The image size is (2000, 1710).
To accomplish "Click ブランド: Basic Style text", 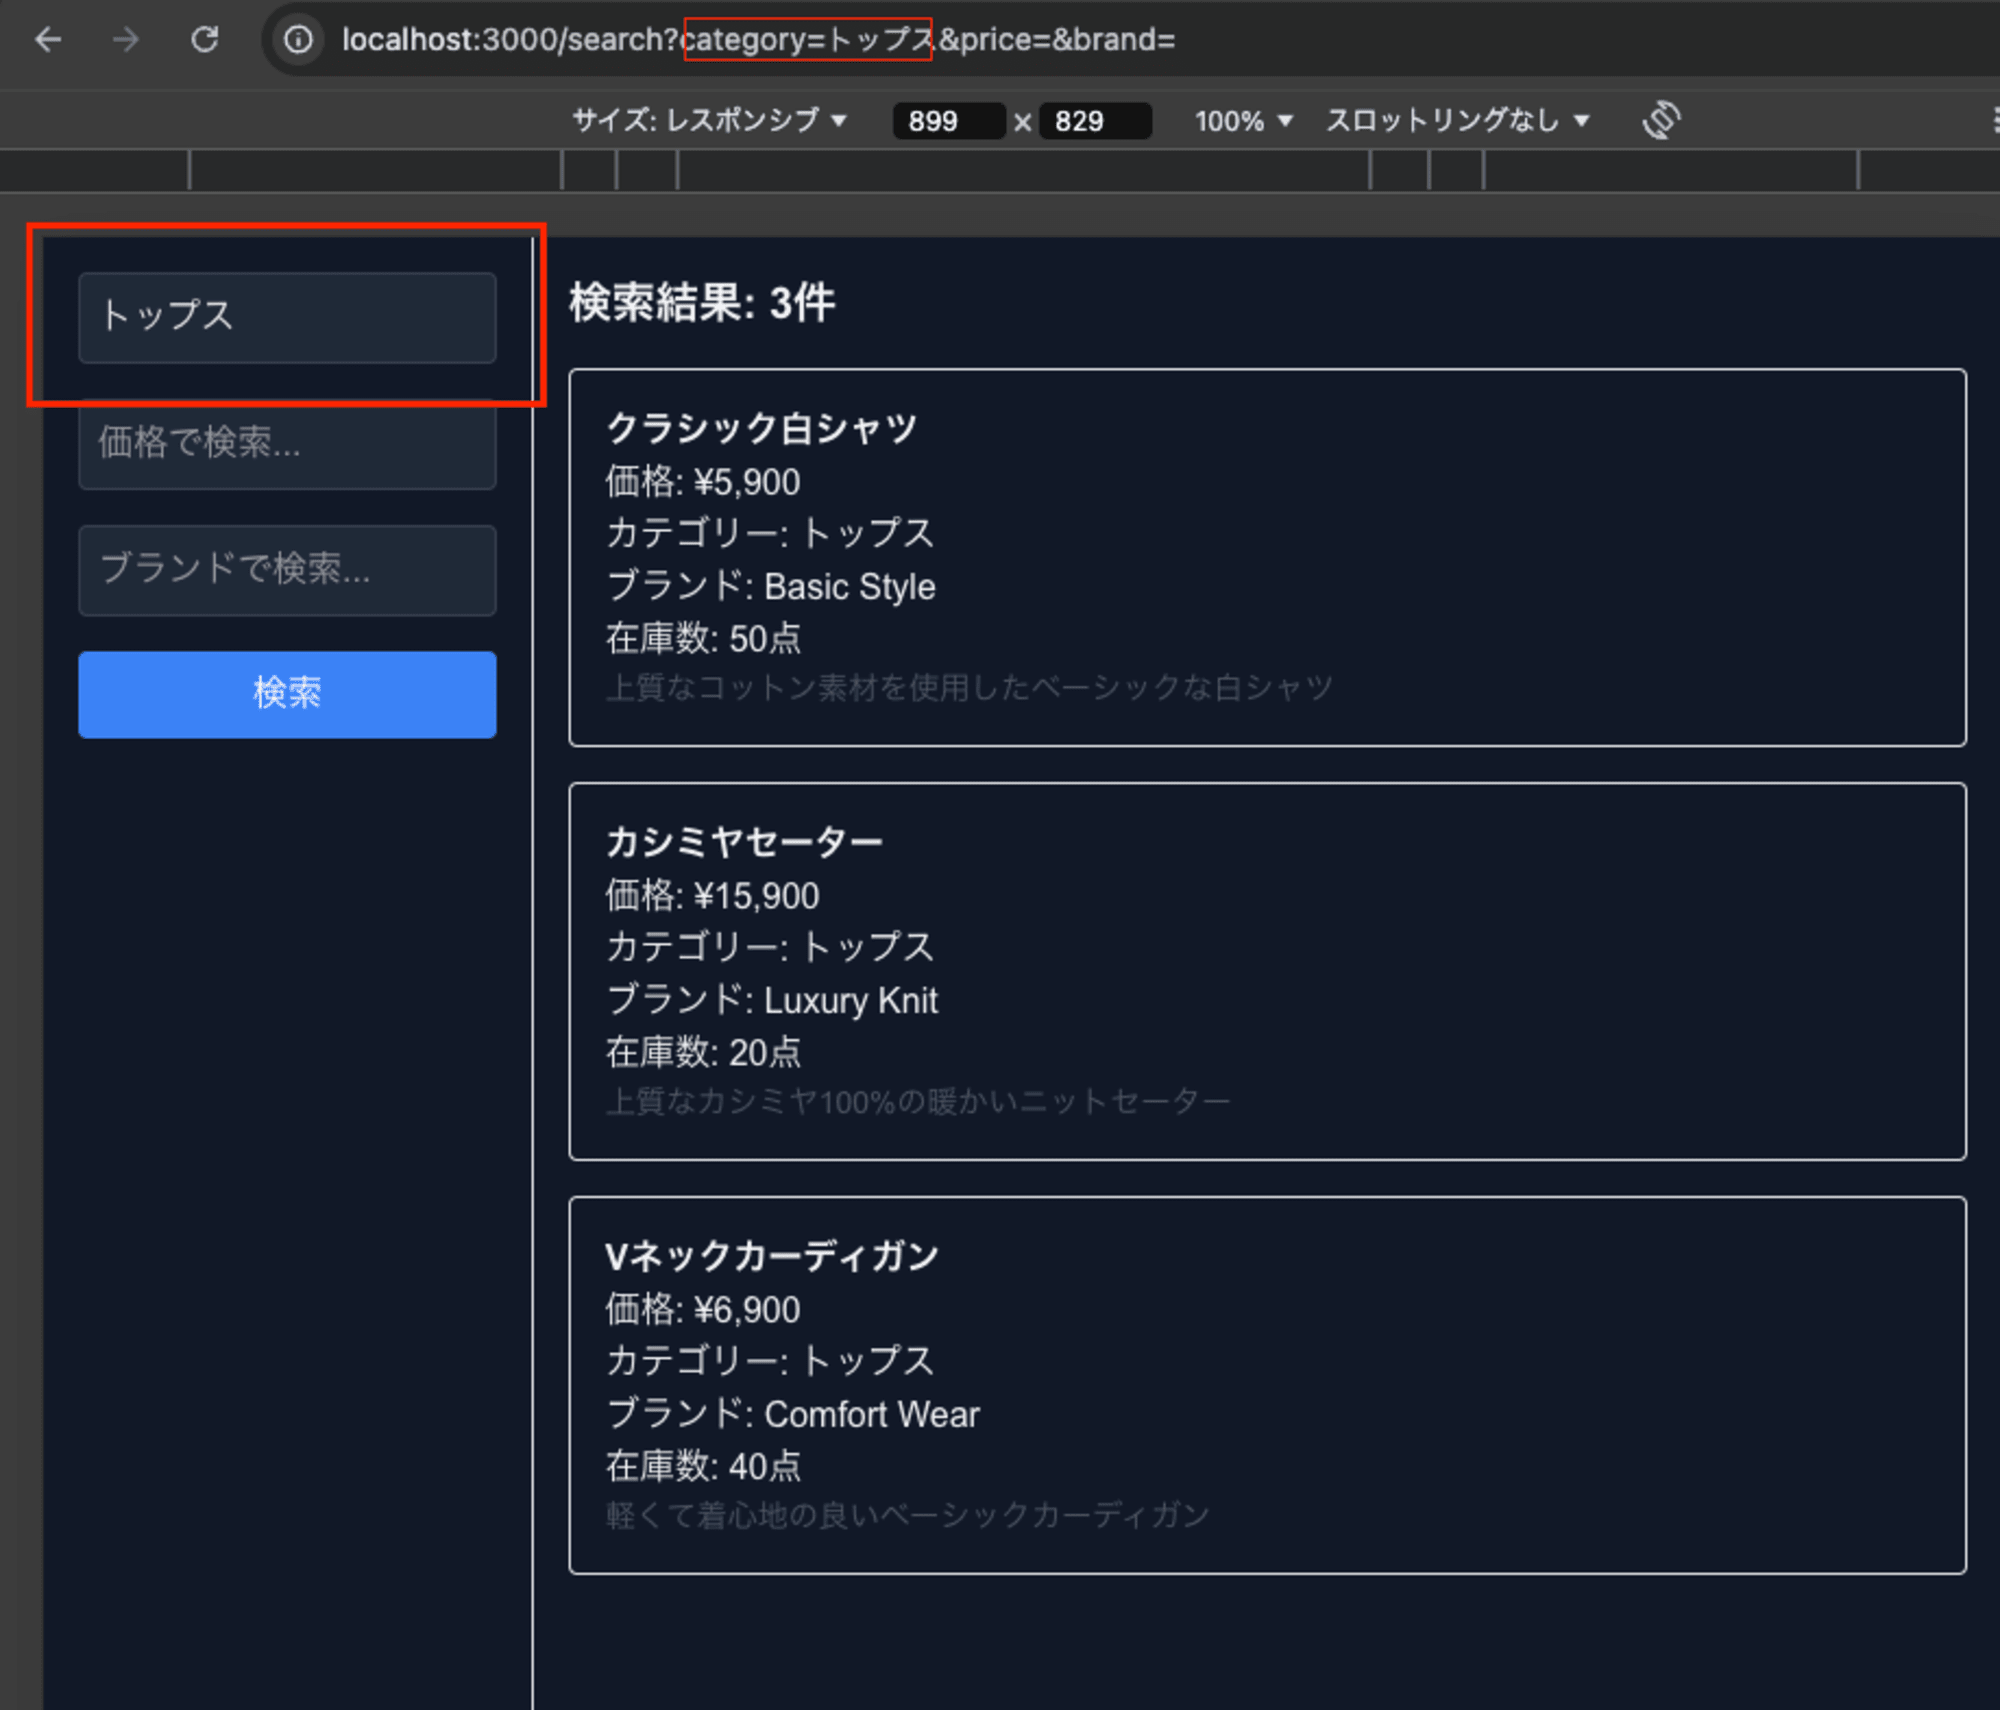I will tap(771, 586).
